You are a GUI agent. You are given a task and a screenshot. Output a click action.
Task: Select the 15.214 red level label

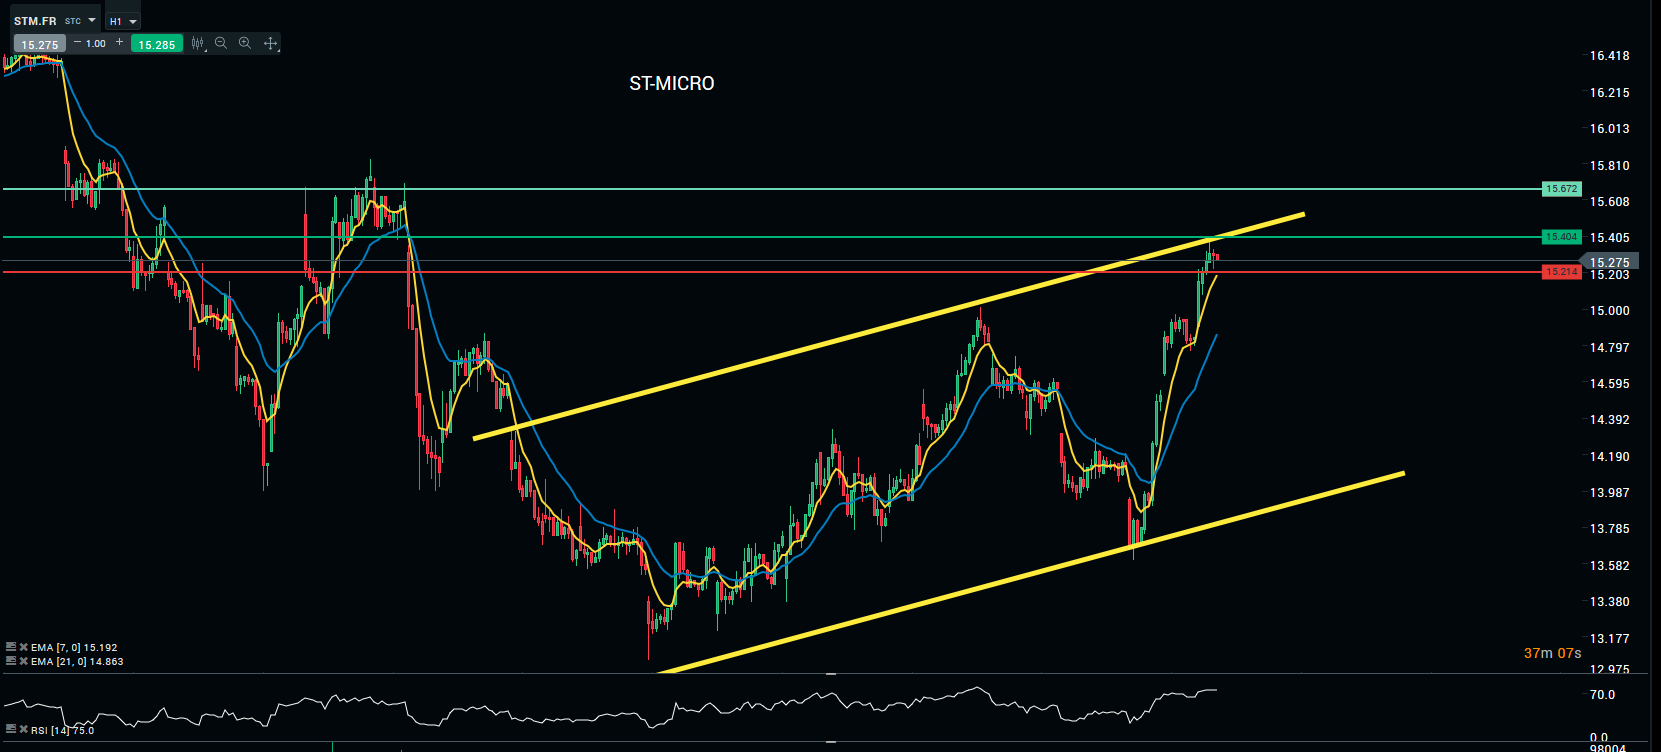click(1561, 272)
